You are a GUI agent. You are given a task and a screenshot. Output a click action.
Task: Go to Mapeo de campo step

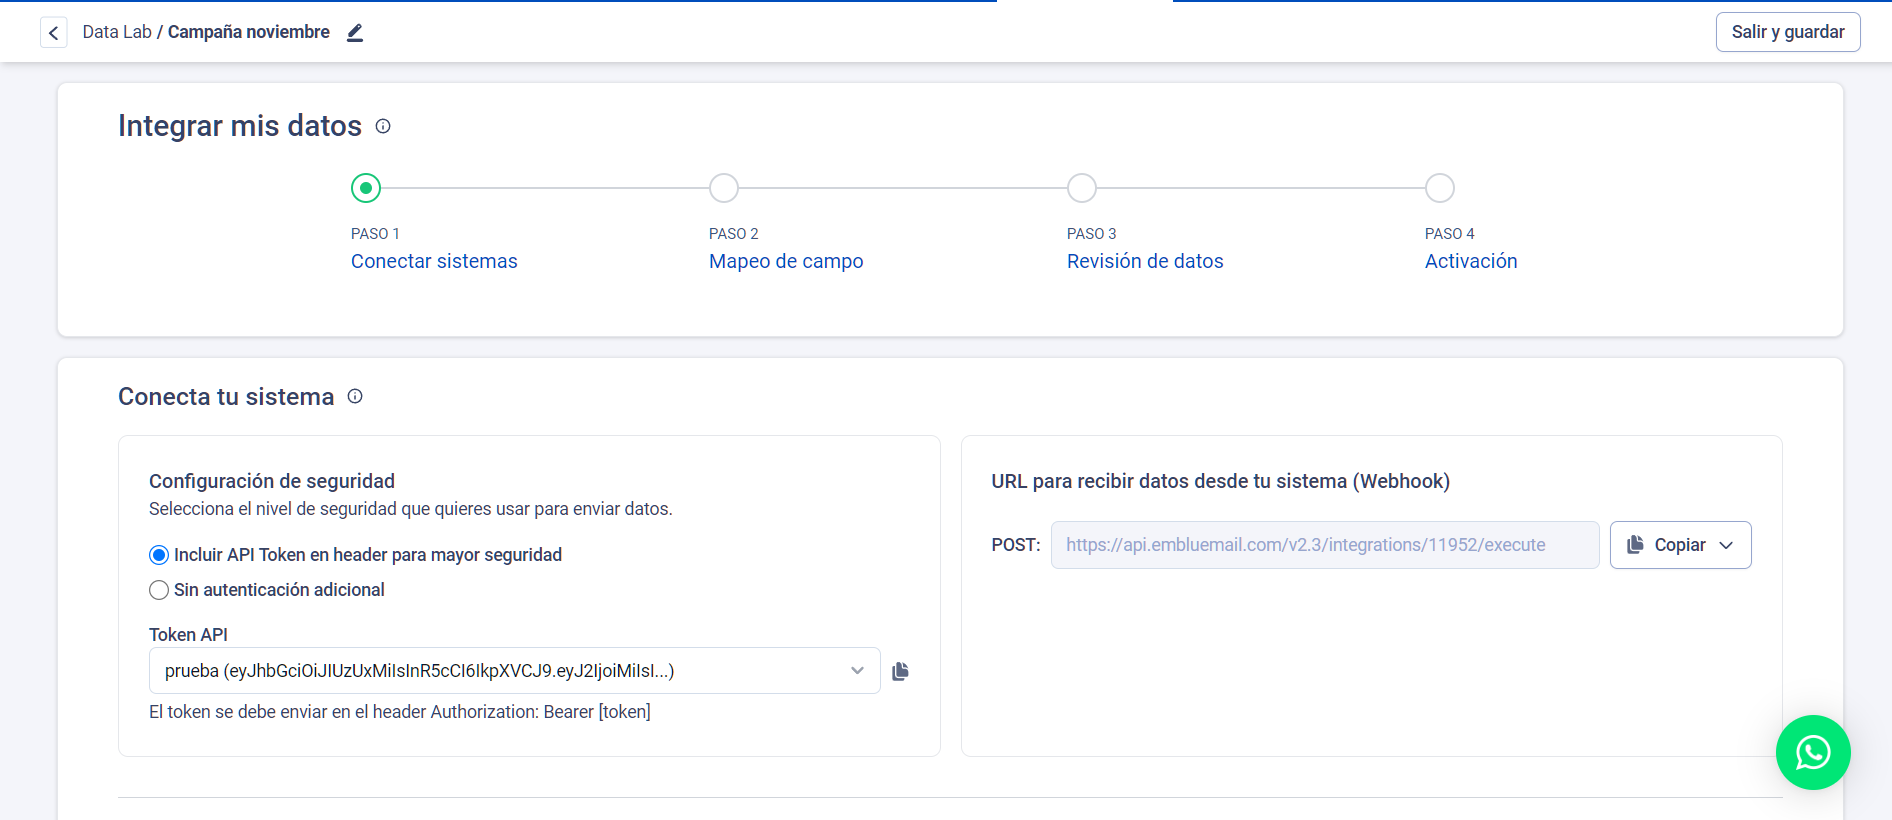pos(785,261)
